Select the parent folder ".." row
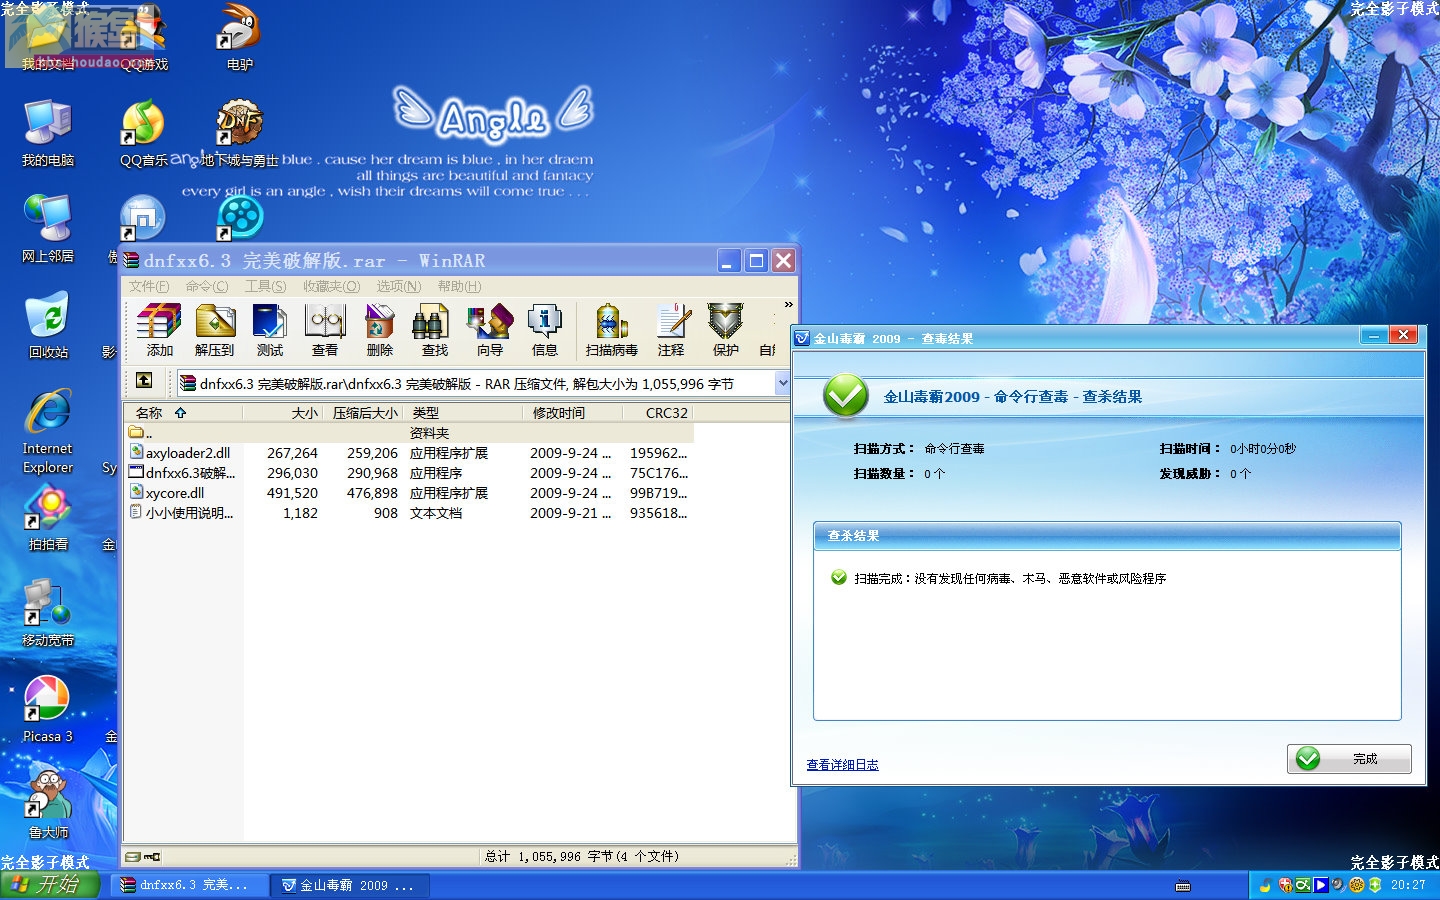1440x900 pixels. coord(408,433)
